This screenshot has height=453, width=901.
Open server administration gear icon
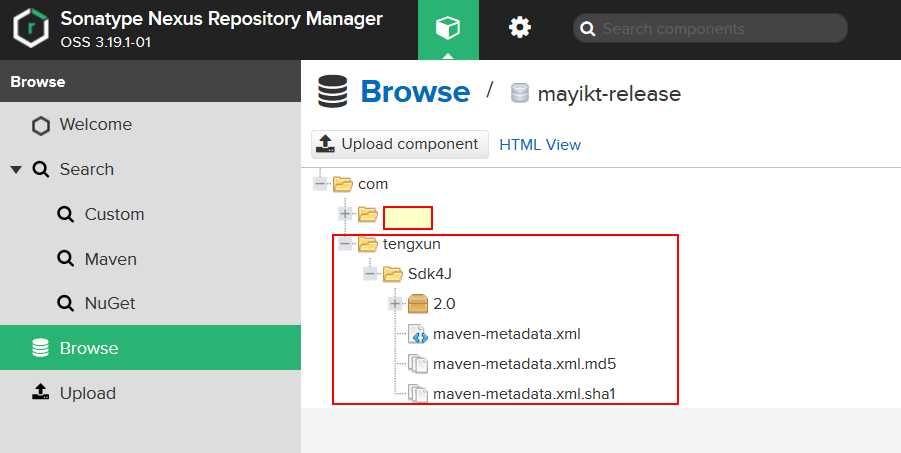tap(519, 28)
